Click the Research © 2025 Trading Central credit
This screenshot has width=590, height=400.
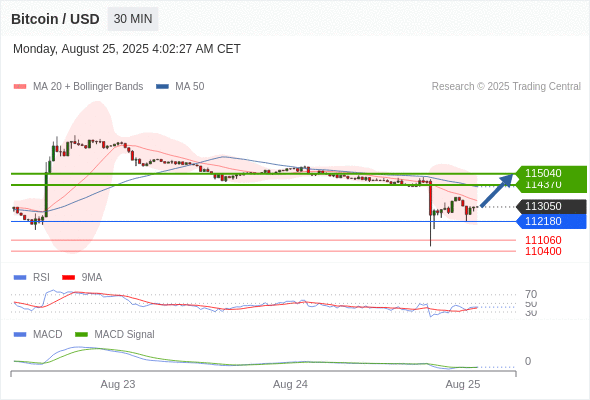tap(506, 87)
